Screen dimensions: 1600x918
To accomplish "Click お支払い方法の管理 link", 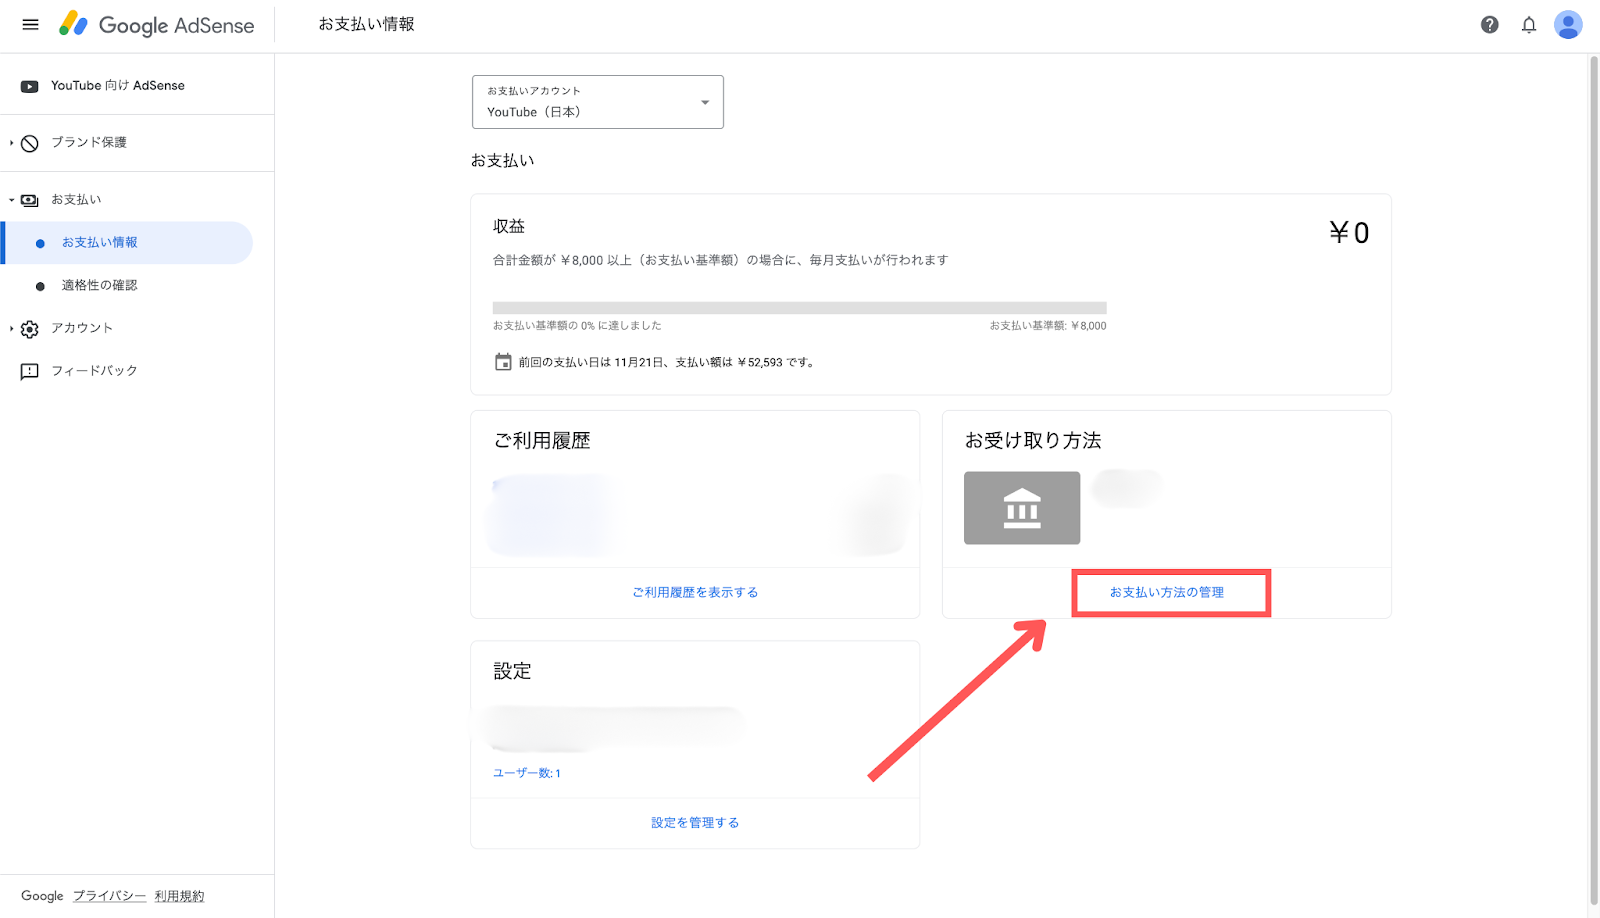I will (x=1167, y=592).
